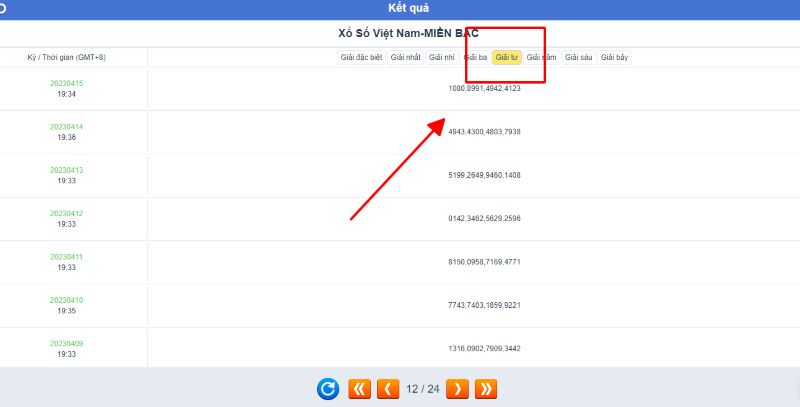Screen dimensions: 800x407
Task: Select draw 20230410 link
Action: pyautogui.click(x=67, y=300)
